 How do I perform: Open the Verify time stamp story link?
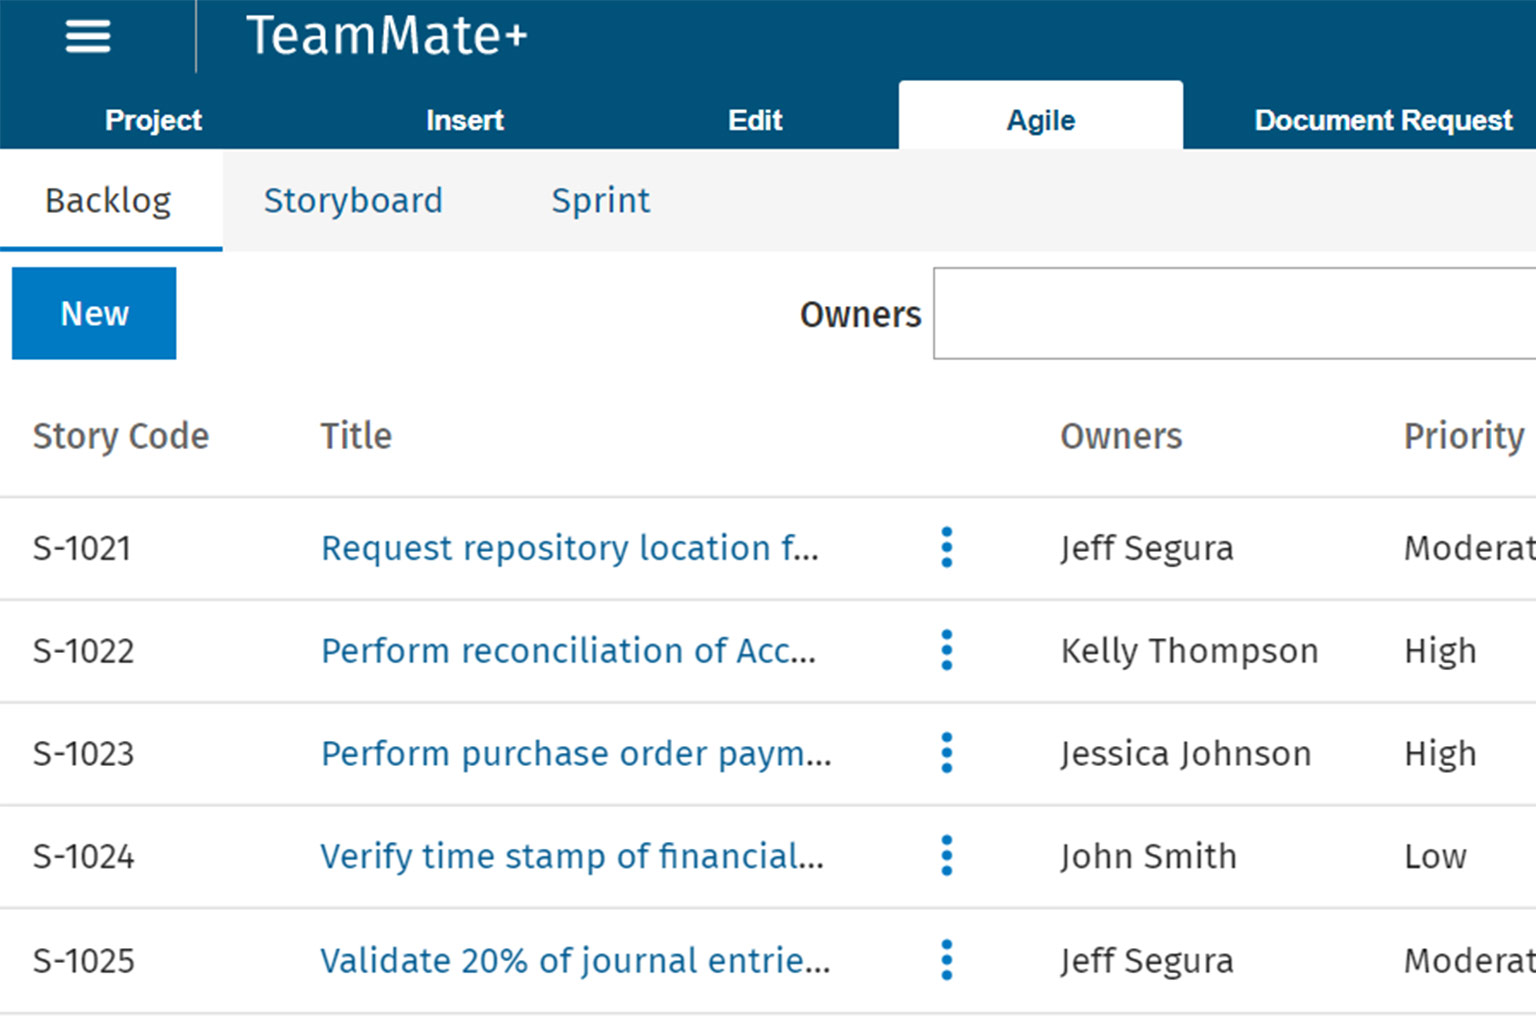(x=571, y=856)
